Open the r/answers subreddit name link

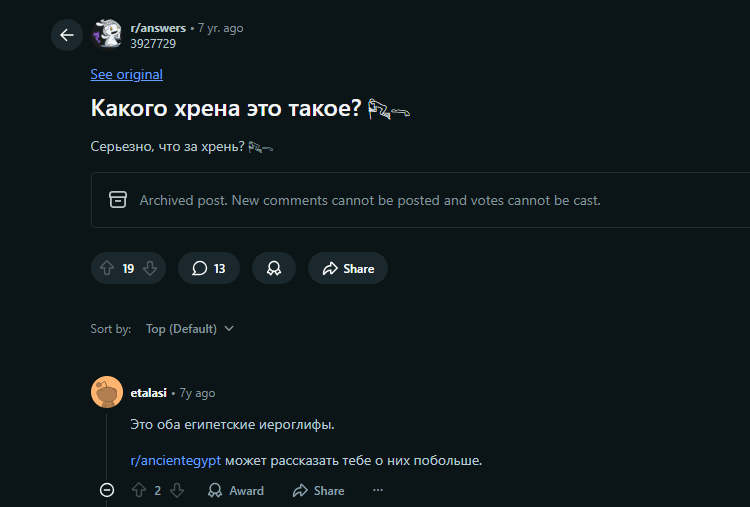click(x=158, y=28)
